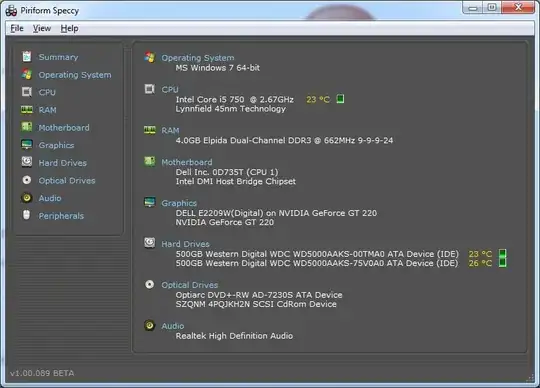Open Optical Drives section from sidebar
Image resolution: width=540 pixels, height=388 pixels.
(x=67, y=180)
